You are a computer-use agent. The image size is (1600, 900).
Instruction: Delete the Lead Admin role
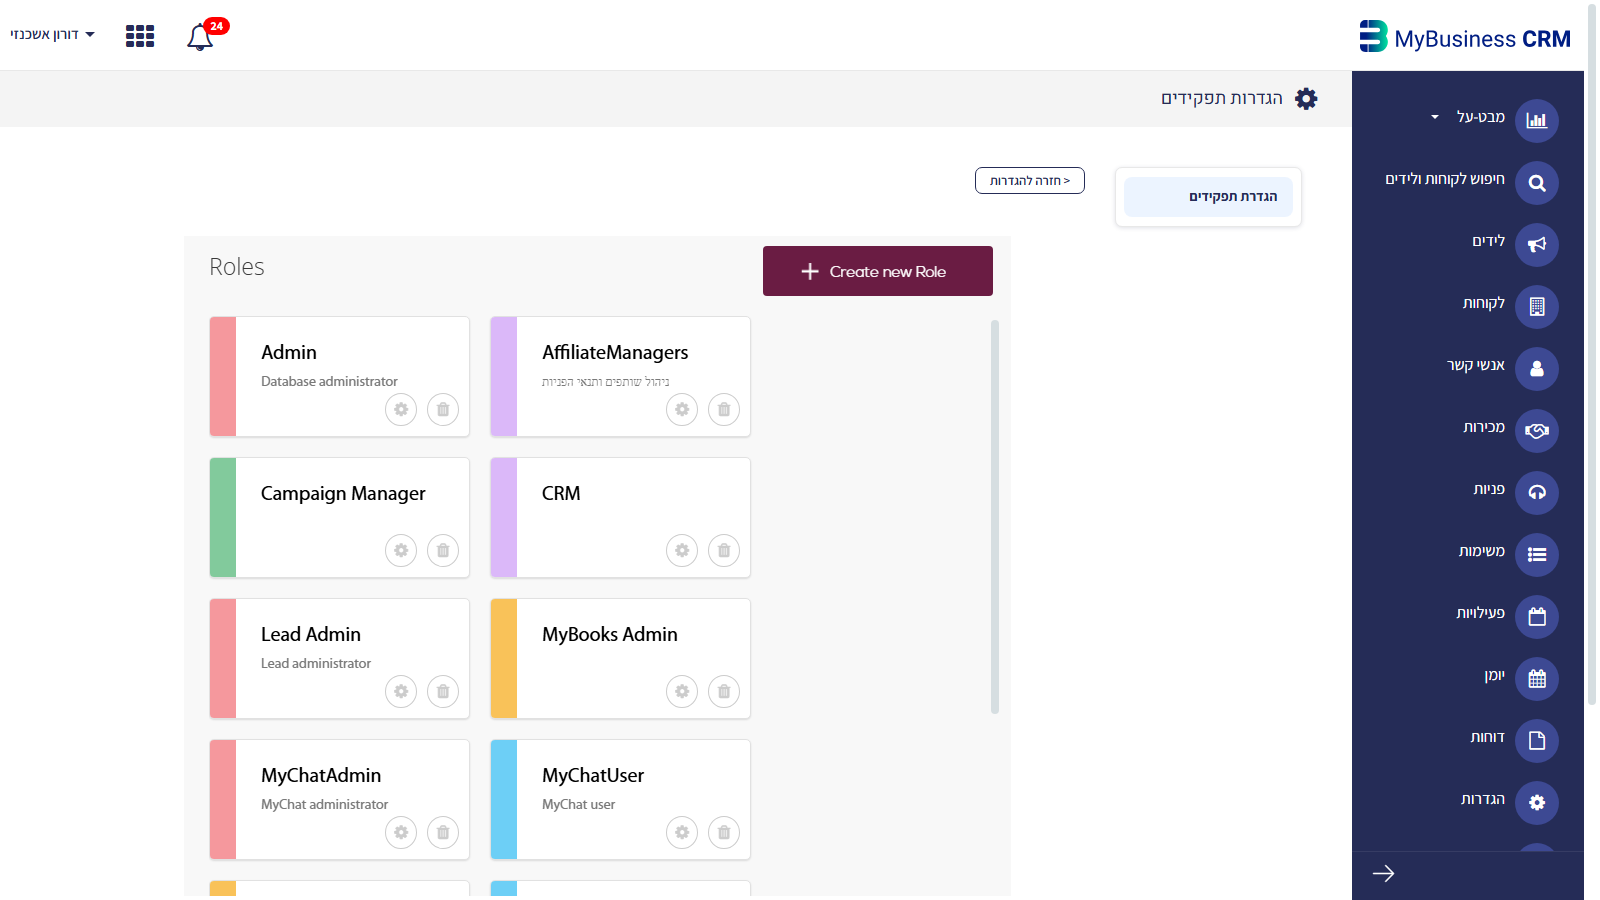click(x=443, y=691)
